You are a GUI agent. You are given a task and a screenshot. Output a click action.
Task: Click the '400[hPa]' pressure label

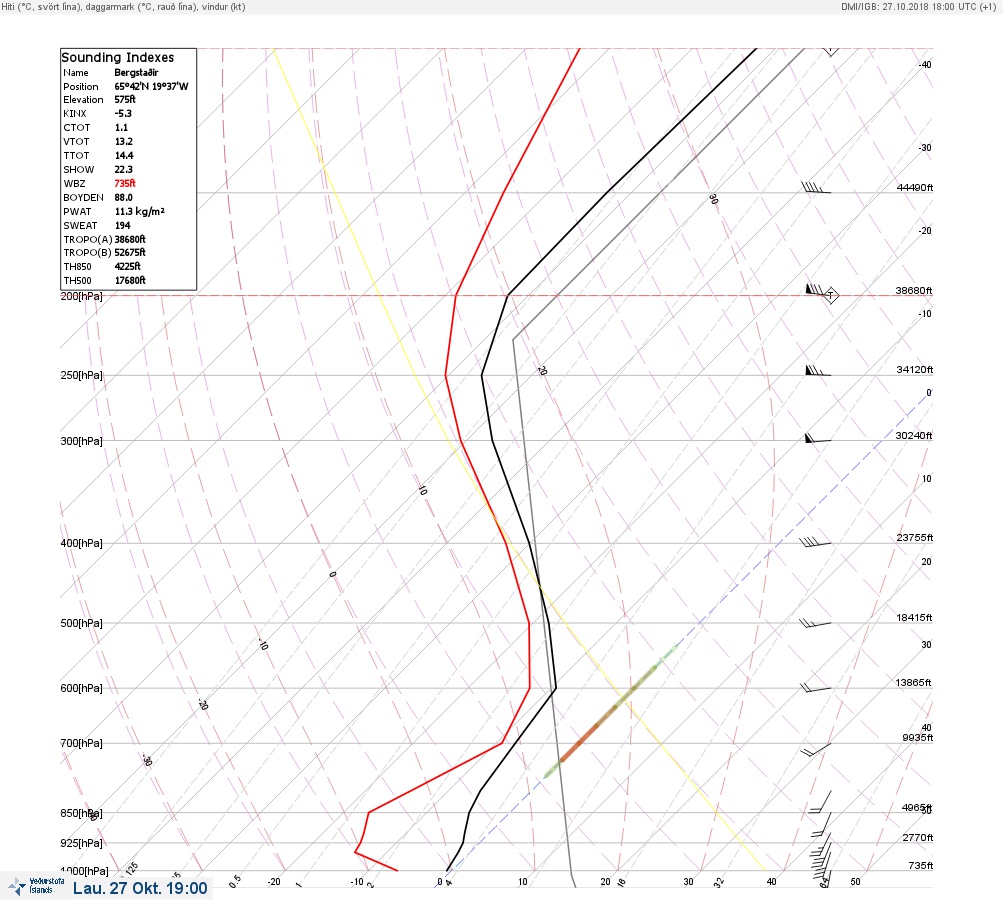coord(81,543)
